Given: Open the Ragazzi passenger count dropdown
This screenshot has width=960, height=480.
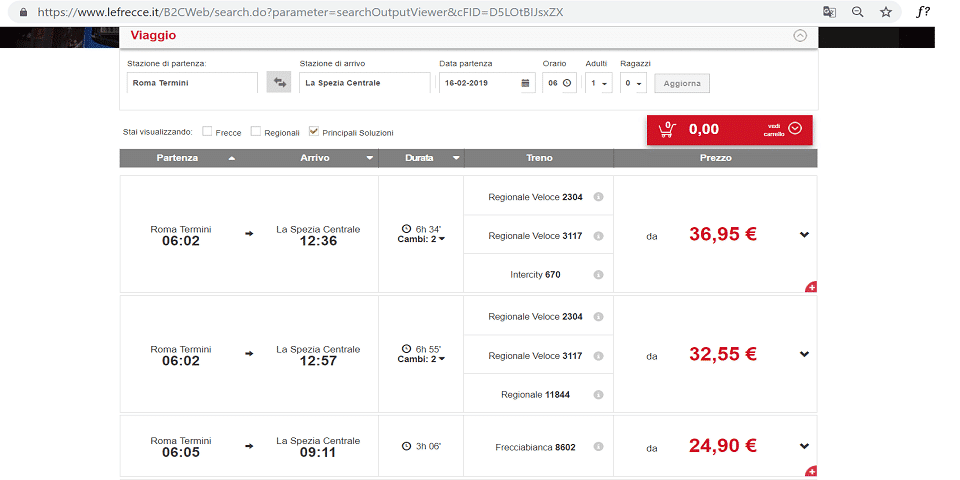Looking at the screenshot, I should coord(633,83).
